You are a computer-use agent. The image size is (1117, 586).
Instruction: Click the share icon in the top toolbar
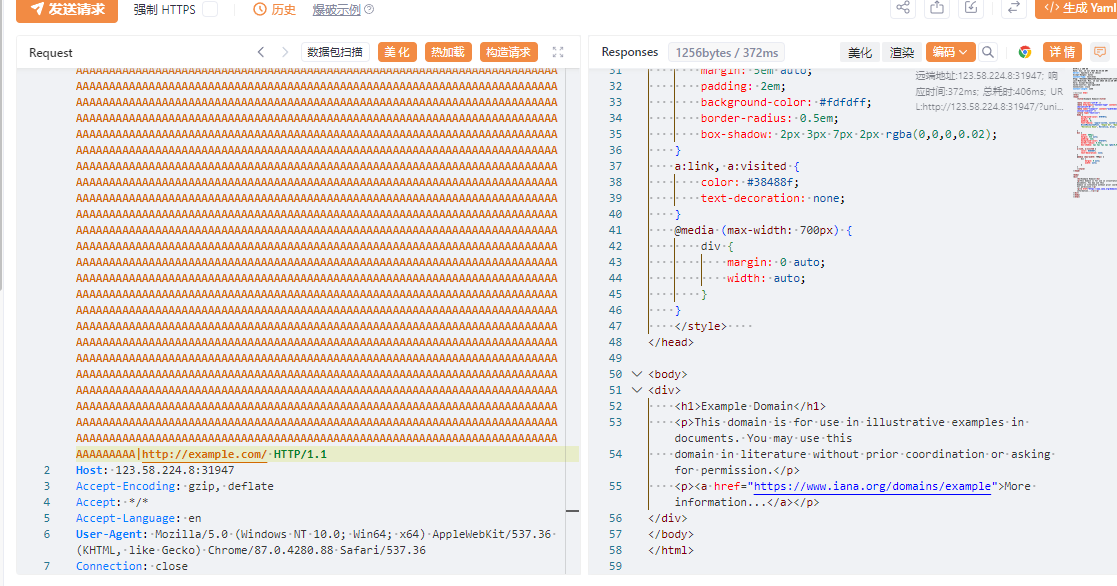click(x=902, y=9)
